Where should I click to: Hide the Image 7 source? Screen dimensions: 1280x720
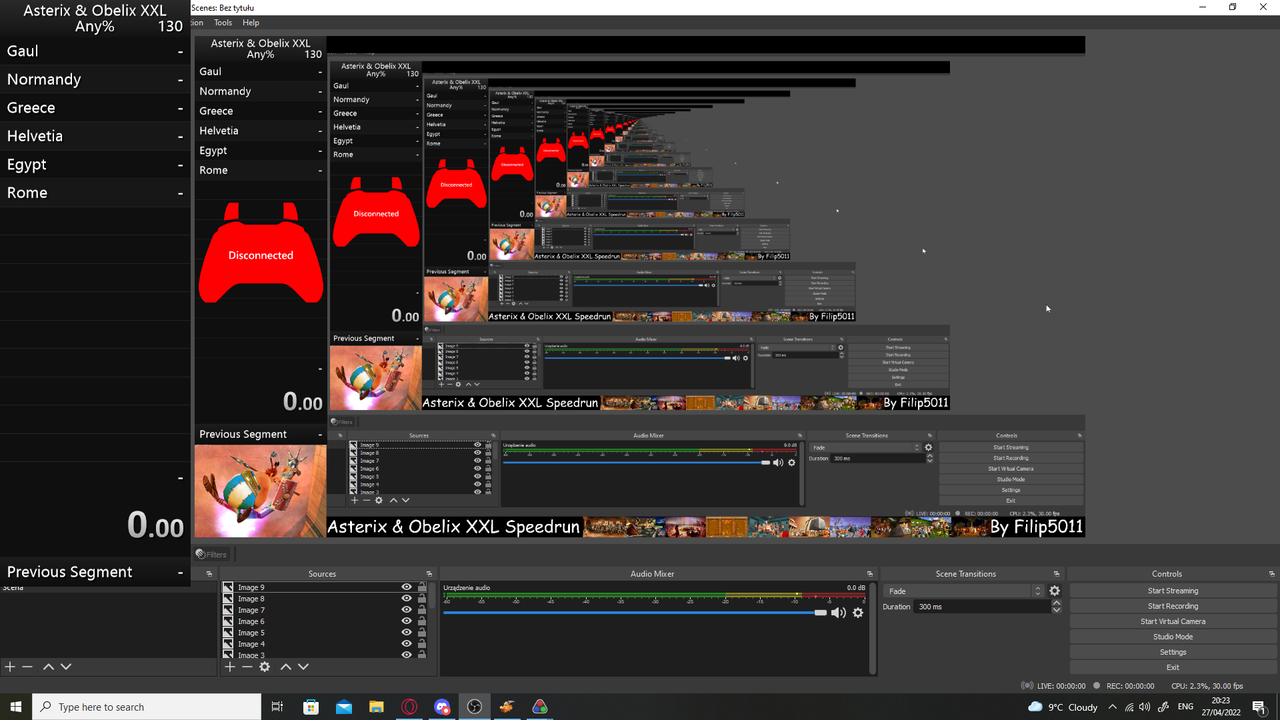(x=407, y=610)
